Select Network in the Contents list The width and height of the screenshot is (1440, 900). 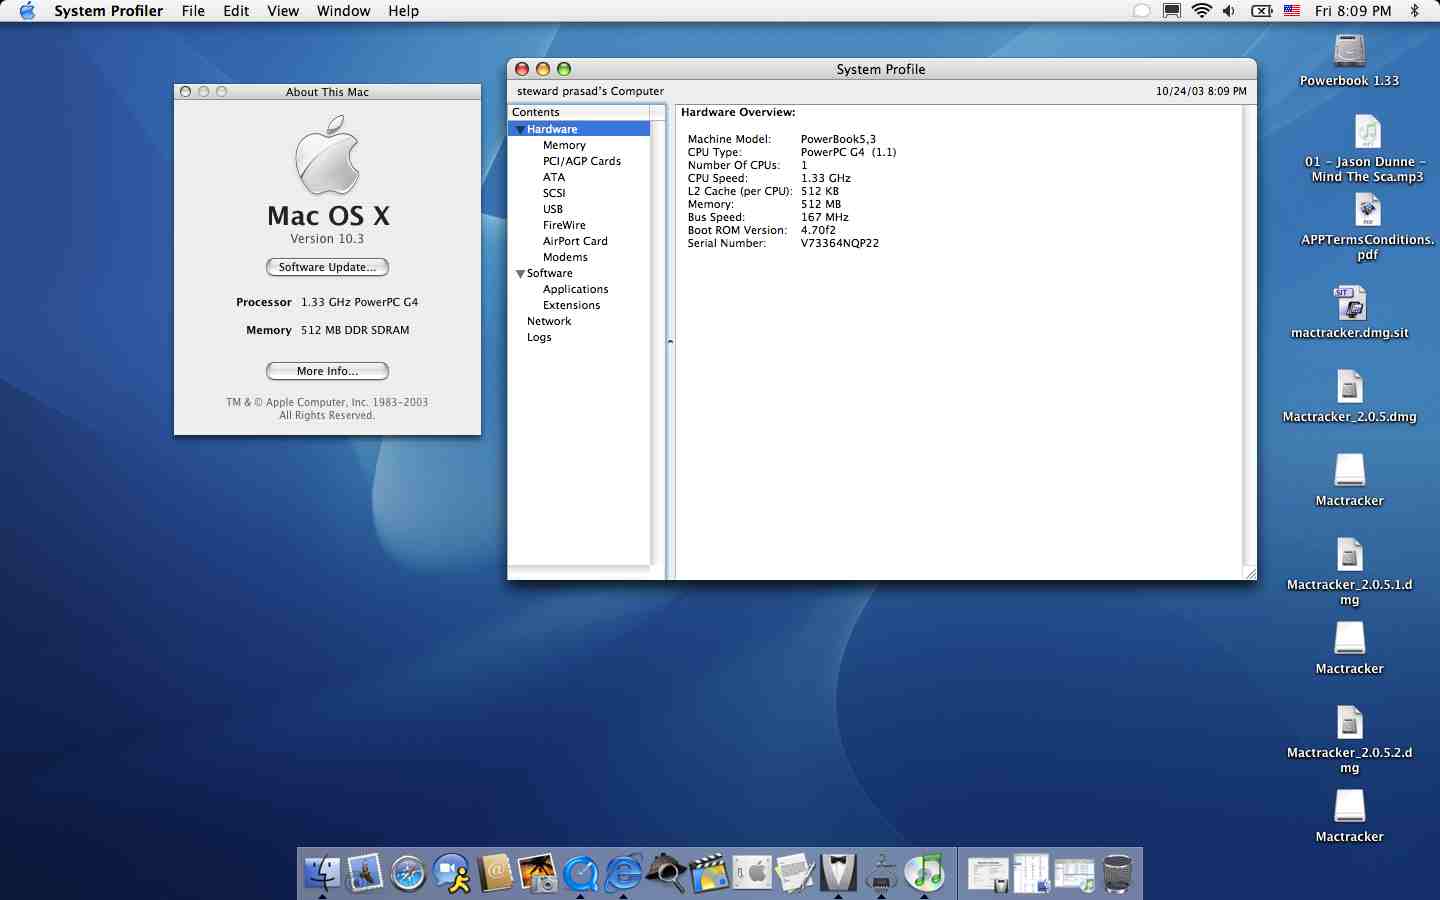(x=549, y=321)
